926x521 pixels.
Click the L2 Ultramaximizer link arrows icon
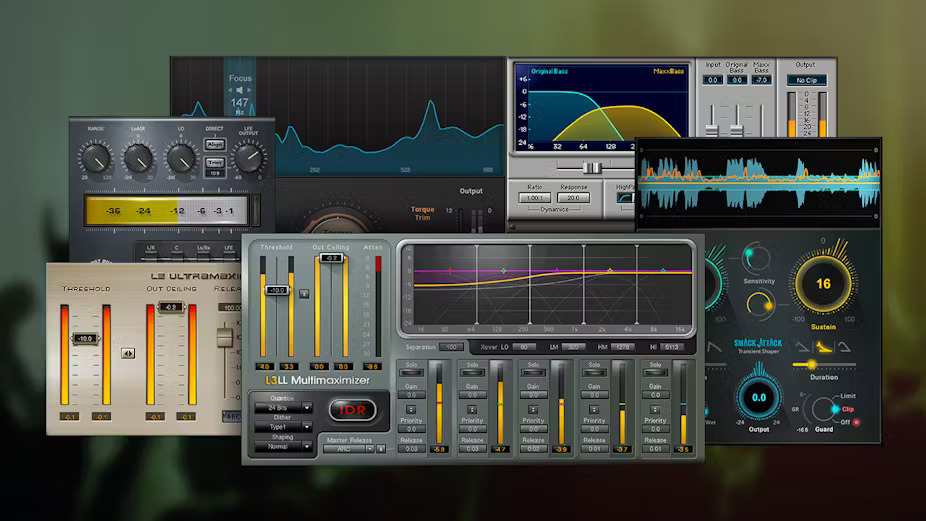(x=128, y=353)
